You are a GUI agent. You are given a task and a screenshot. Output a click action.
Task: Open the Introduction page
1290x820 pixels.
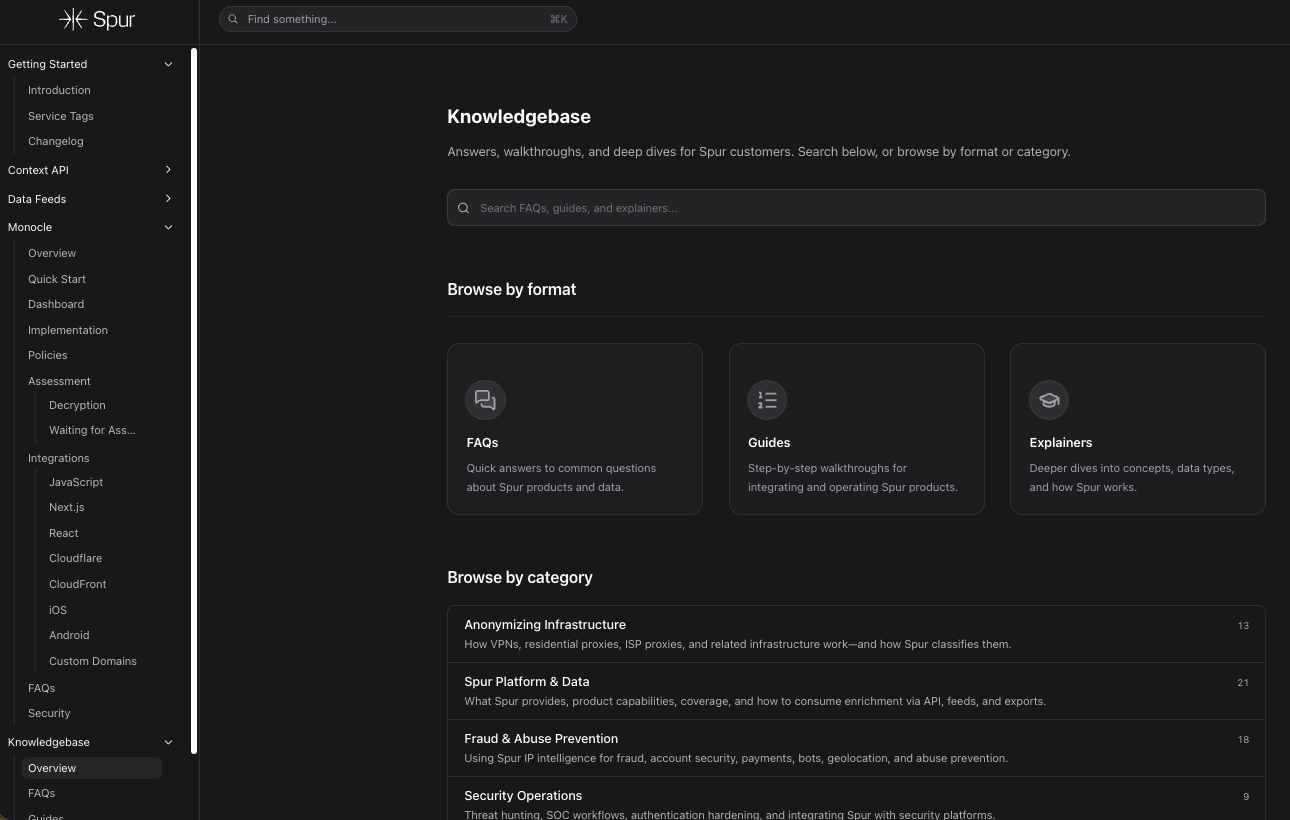(59, 90)
